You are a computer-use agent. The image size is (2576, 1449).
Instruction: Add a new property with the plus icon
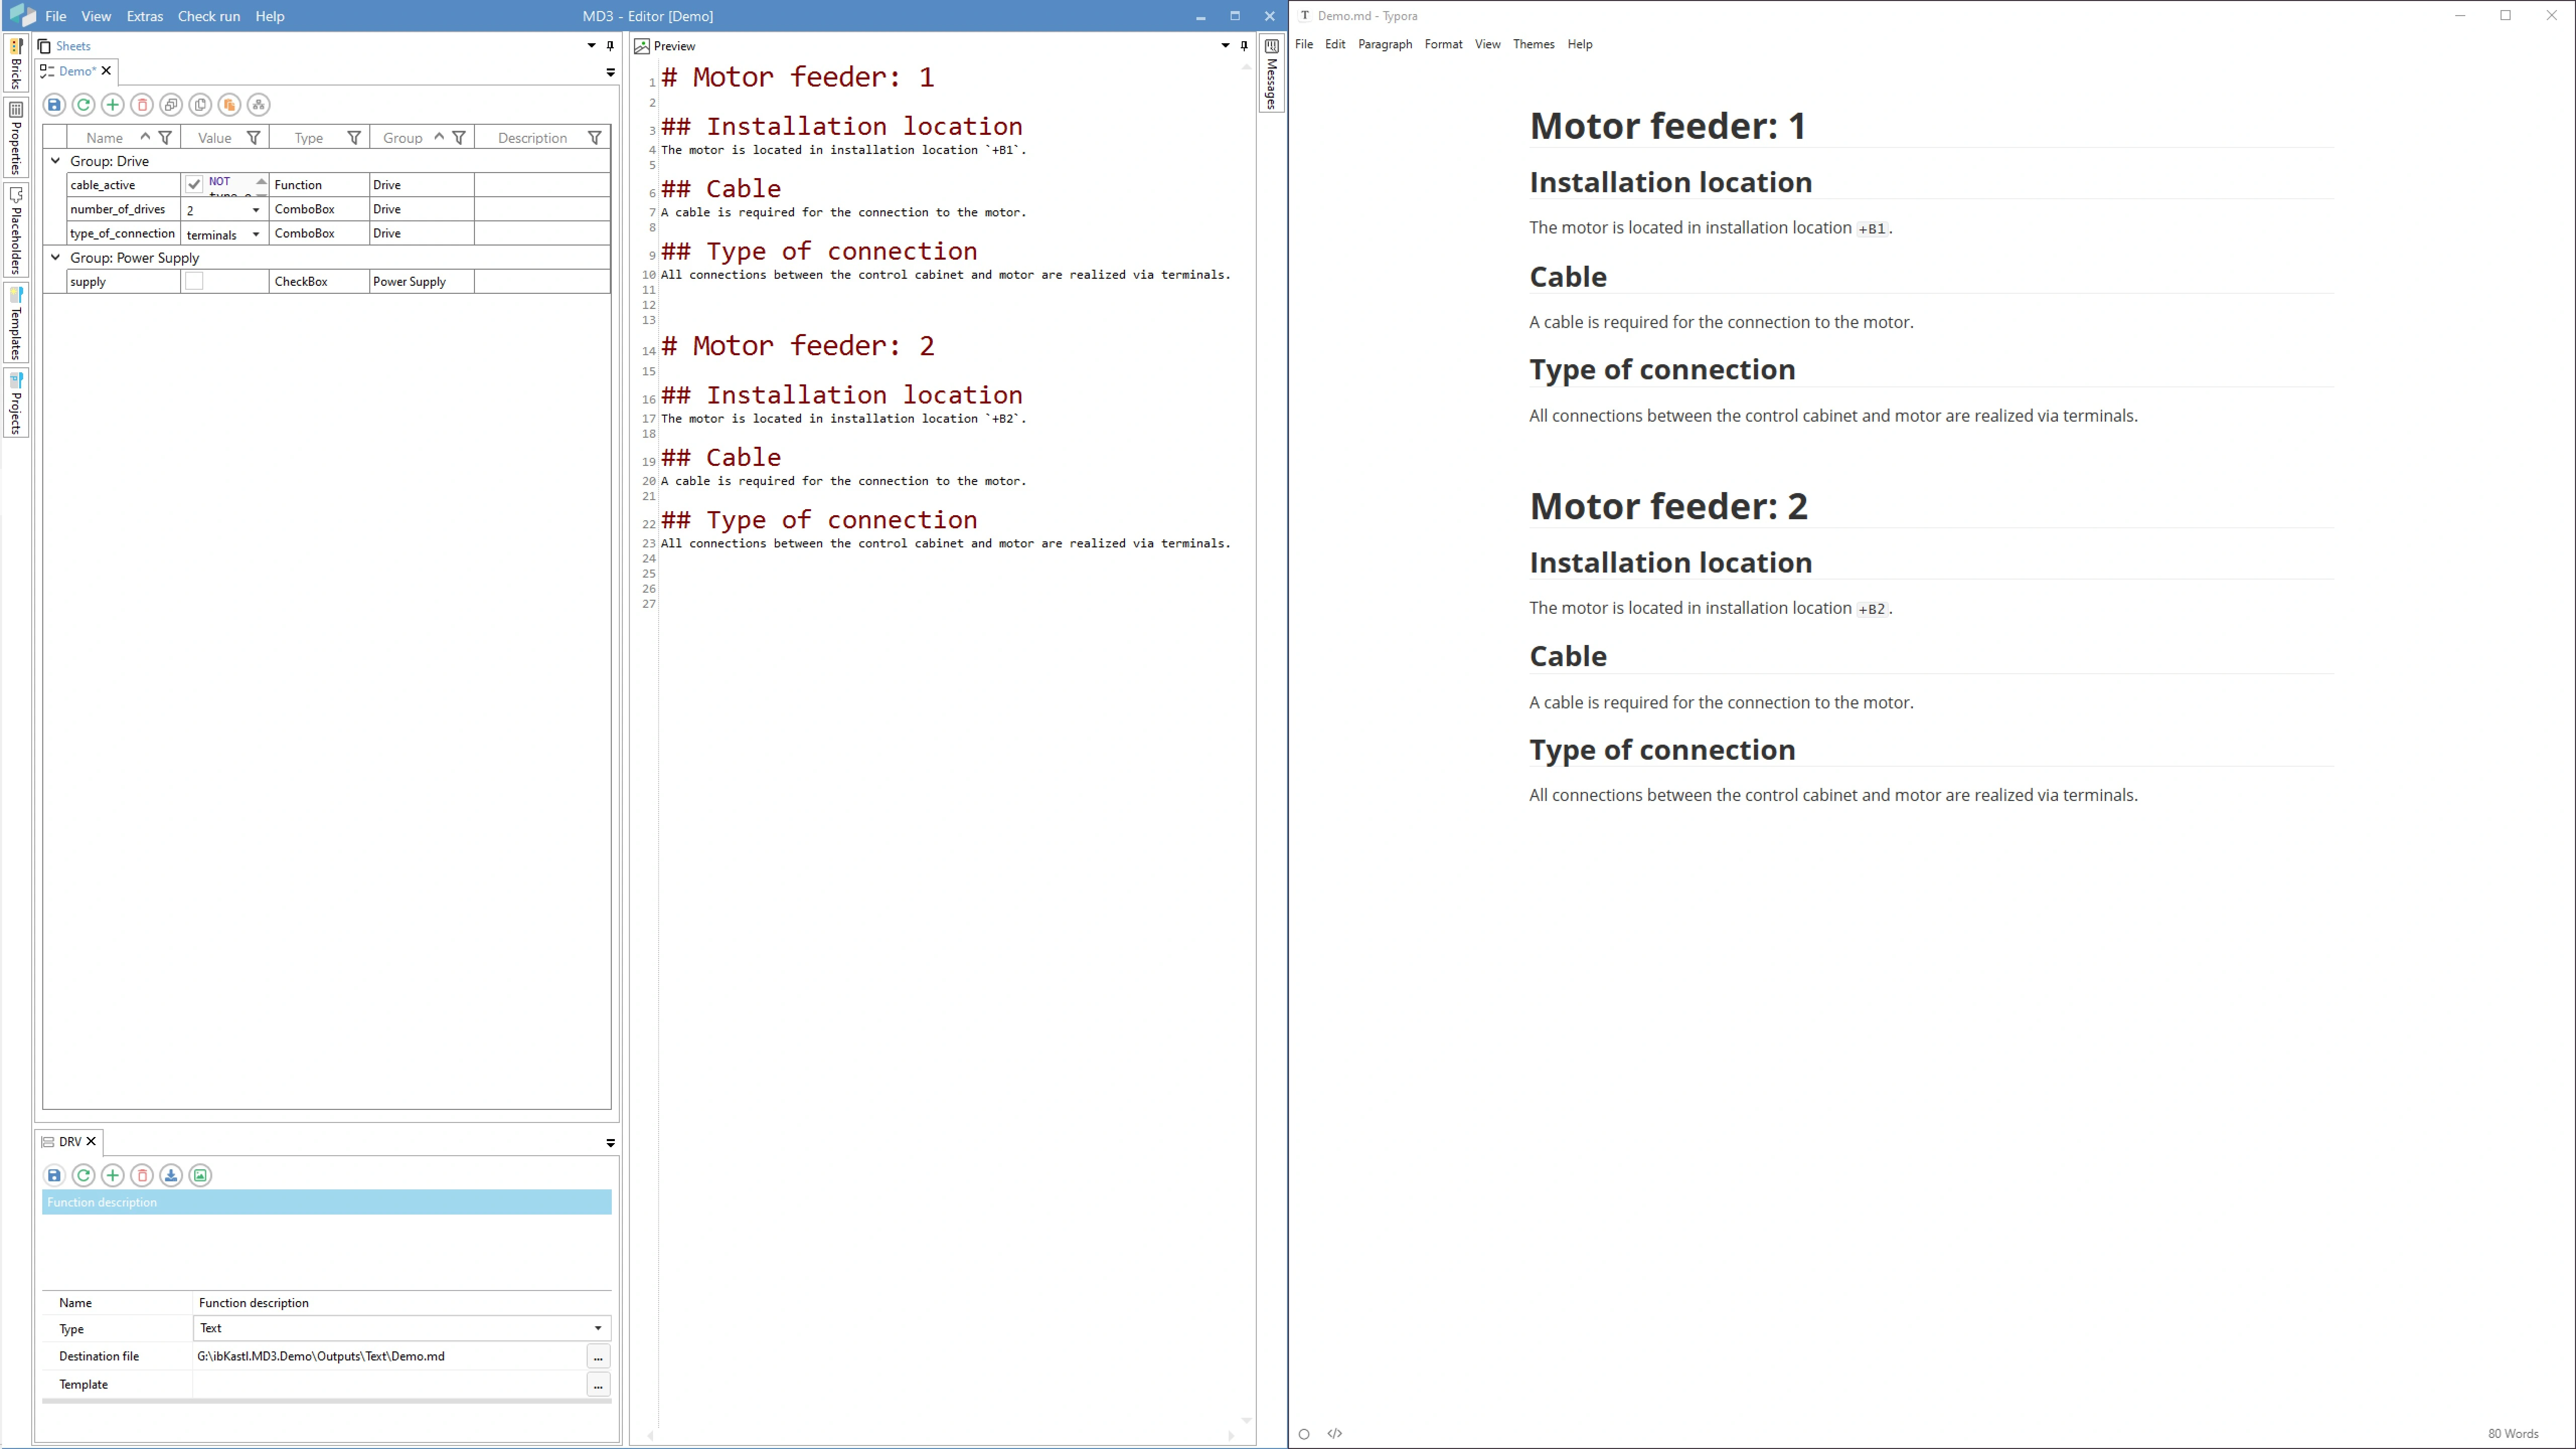click(x=112, y=105)
